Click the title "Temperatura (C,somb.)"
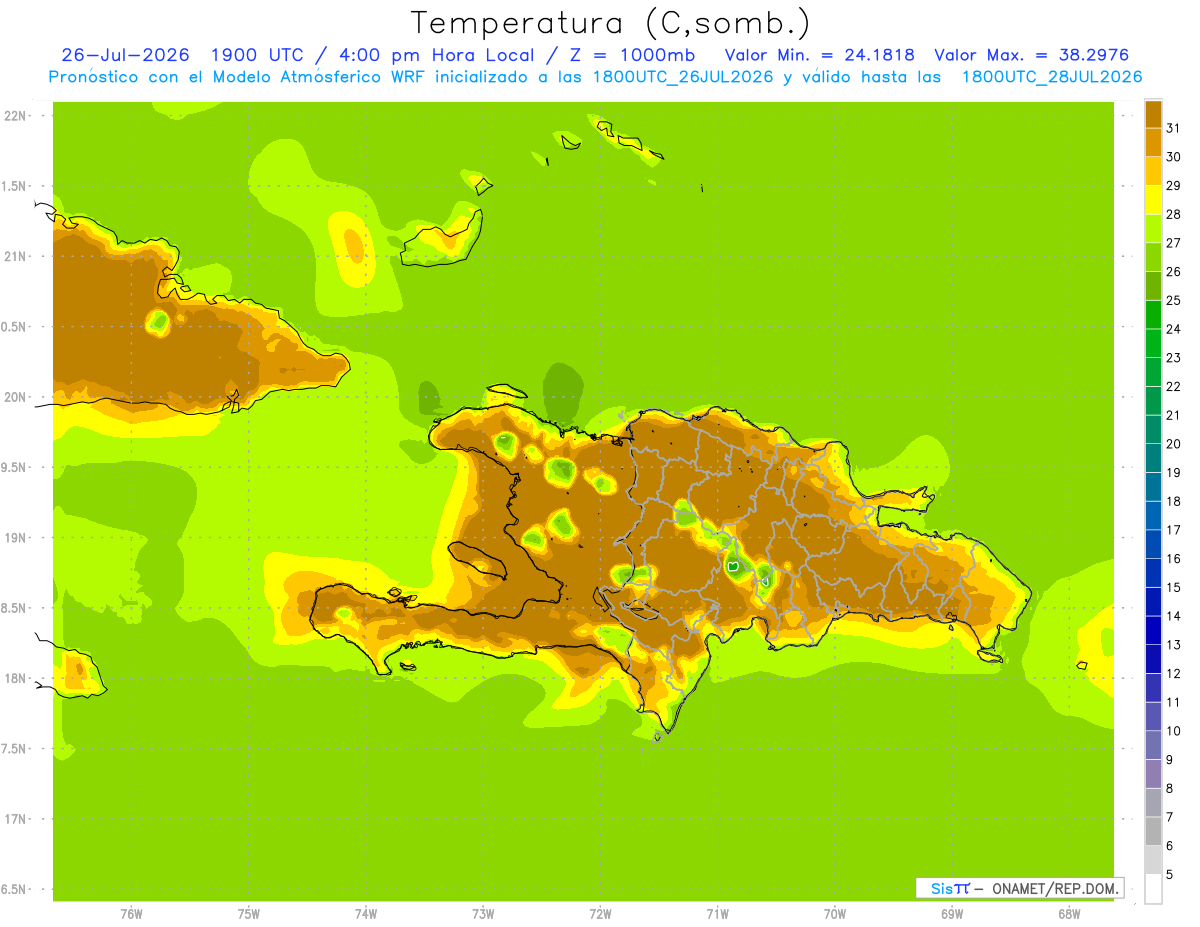Viewport: 1200px width, 927px height. click(611, 24)
